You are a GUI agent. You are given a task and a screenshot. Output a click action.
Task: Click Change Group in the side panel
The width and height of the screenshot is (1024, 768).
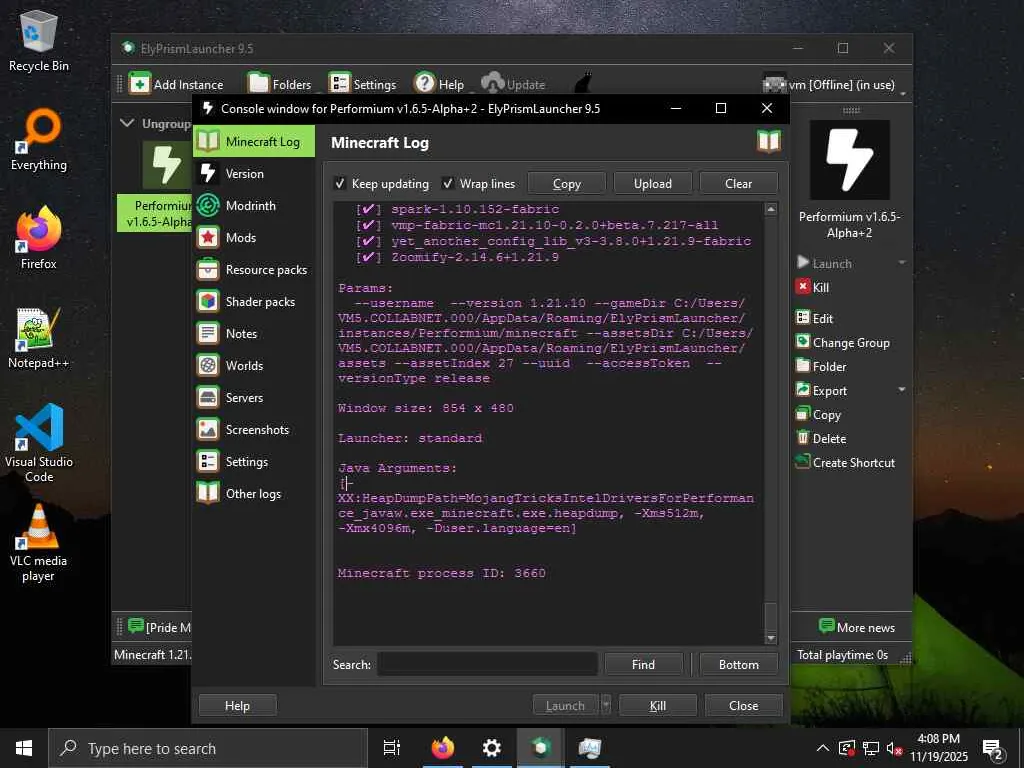tap(842, 342)
